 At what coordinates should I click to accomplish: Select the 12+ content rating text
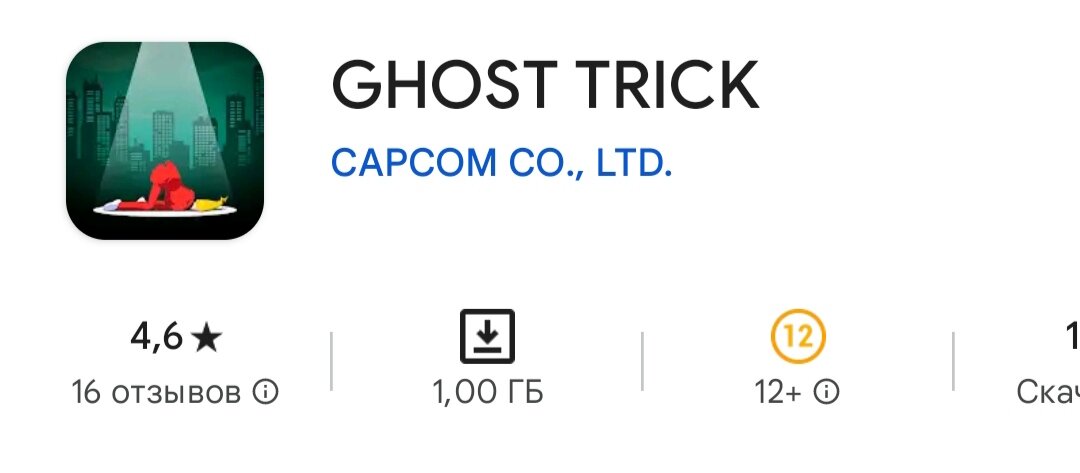point(778,392)
